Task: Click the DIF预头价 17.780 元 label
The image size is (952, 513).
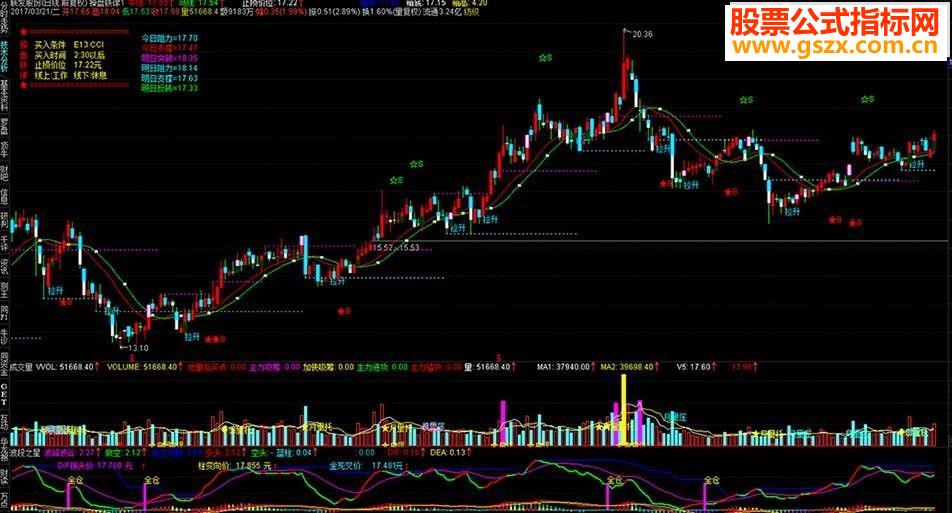Action: [95, 466]
